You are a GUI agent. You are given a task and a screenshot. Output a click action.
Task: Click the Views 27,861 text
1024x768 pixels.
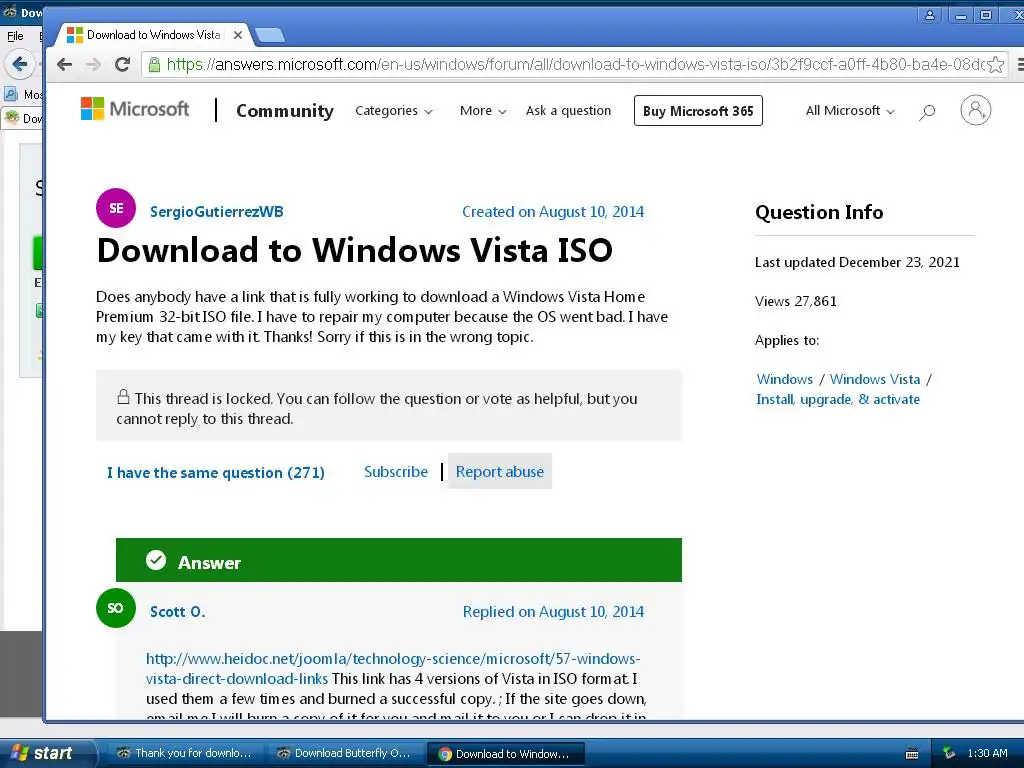tap(795, 301)
